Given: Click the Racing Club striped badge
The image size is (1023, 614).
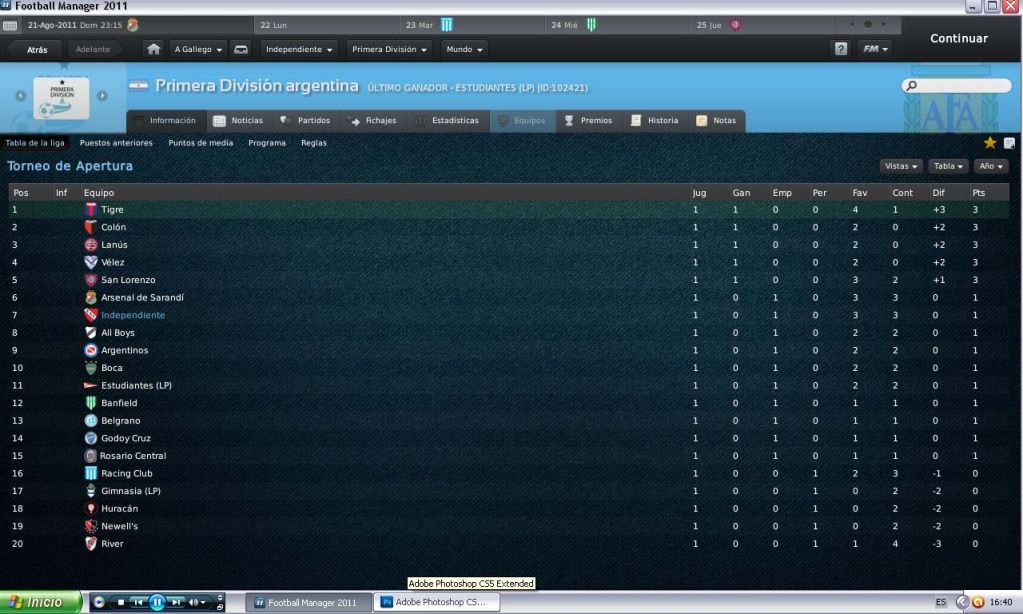Looking at the screenshot, I should [x=91, y=474].
